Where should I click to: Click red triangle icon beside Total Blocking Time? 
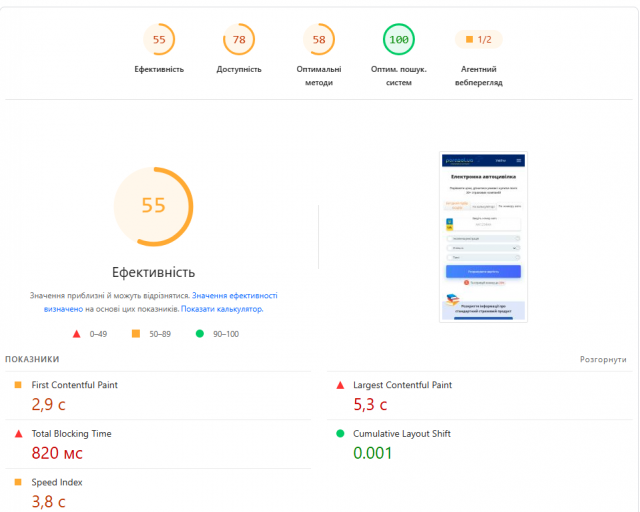pyautogui.click(x=18, y=433)
